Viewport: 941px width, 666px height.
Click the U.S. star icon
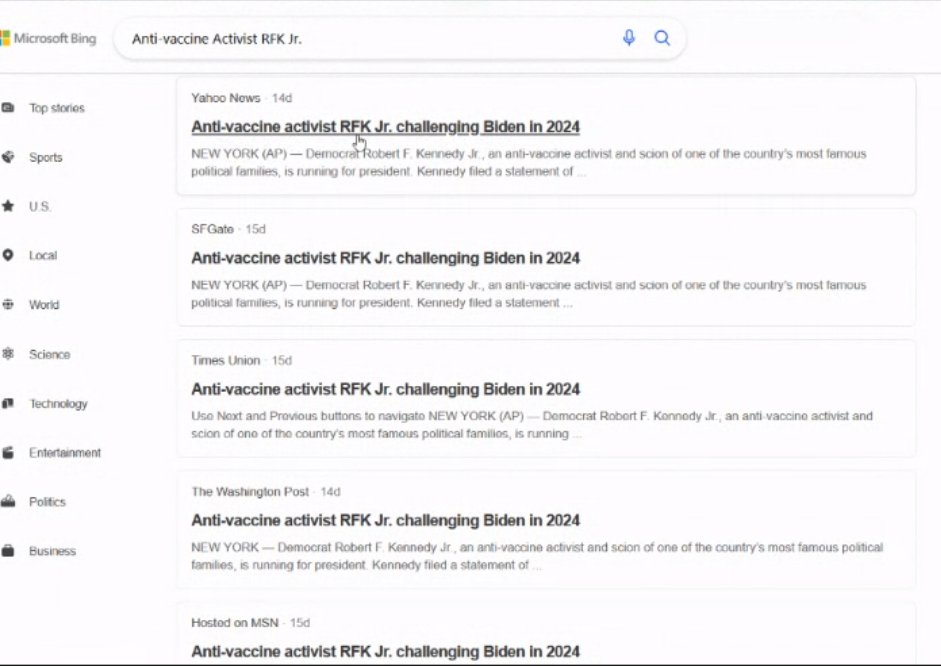click(8, 206)
